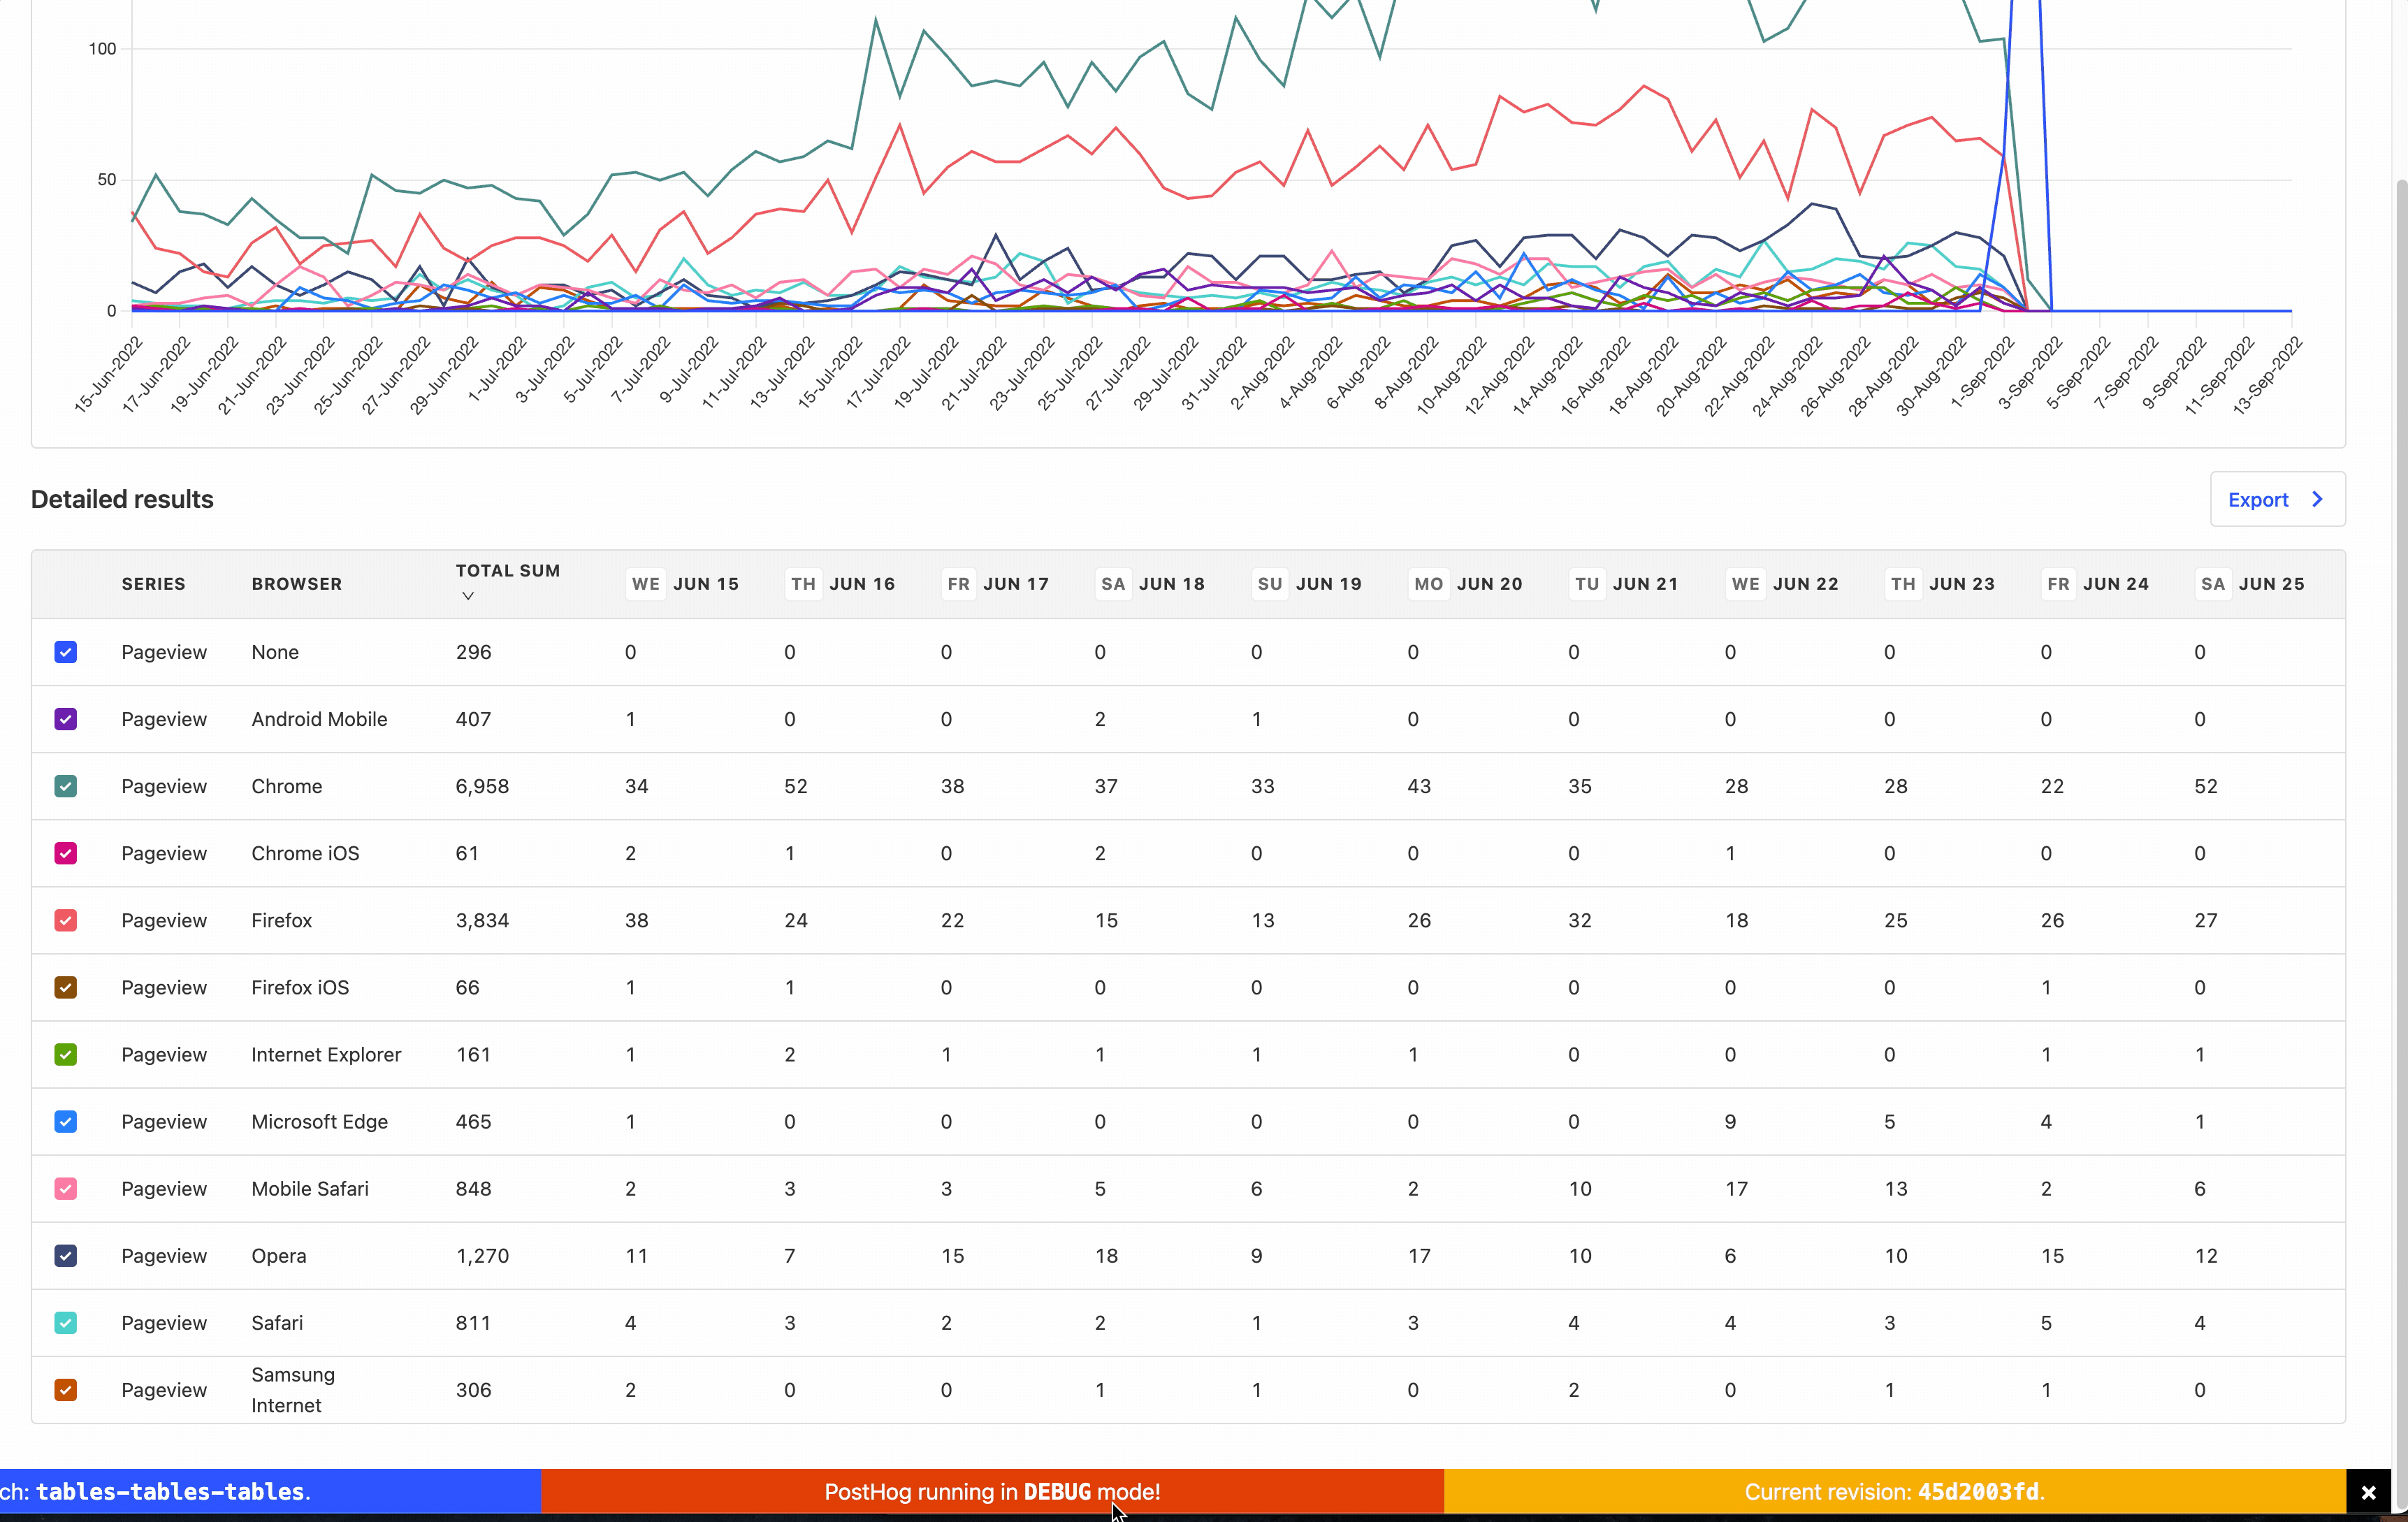Click the Series column header
The image size is (2408, 1522).
click(x=153, y=584)
